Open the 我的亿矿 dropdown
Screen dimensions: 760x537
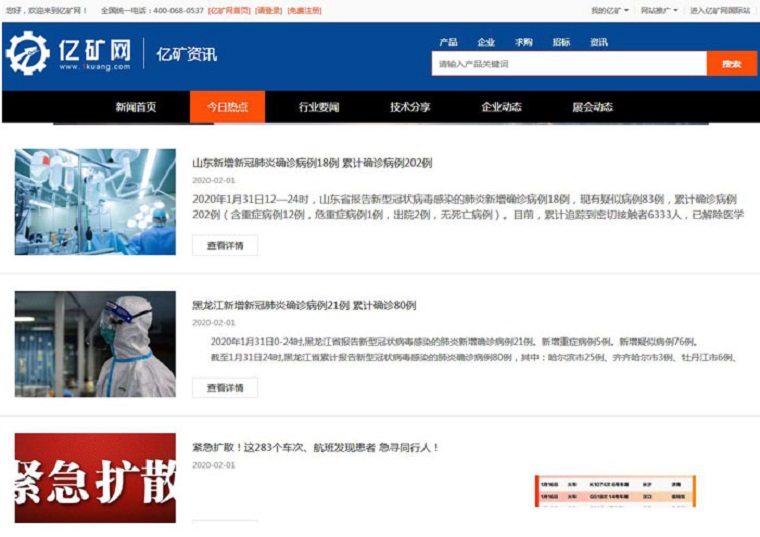[609, 11]
